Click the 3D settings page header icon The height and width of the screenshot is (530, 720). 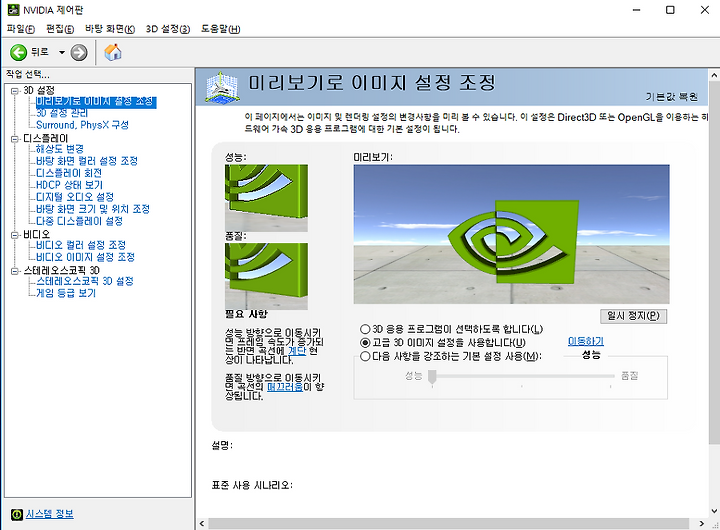(222, 87)
